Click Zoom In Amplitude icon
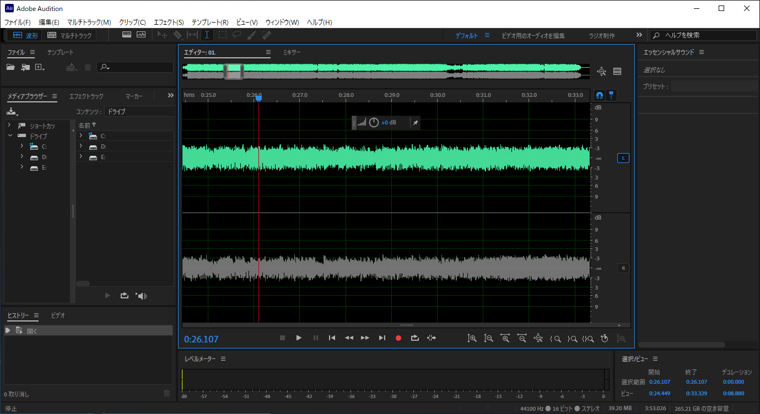The width and height of the screenshot is (760, 414). [472, 338]
